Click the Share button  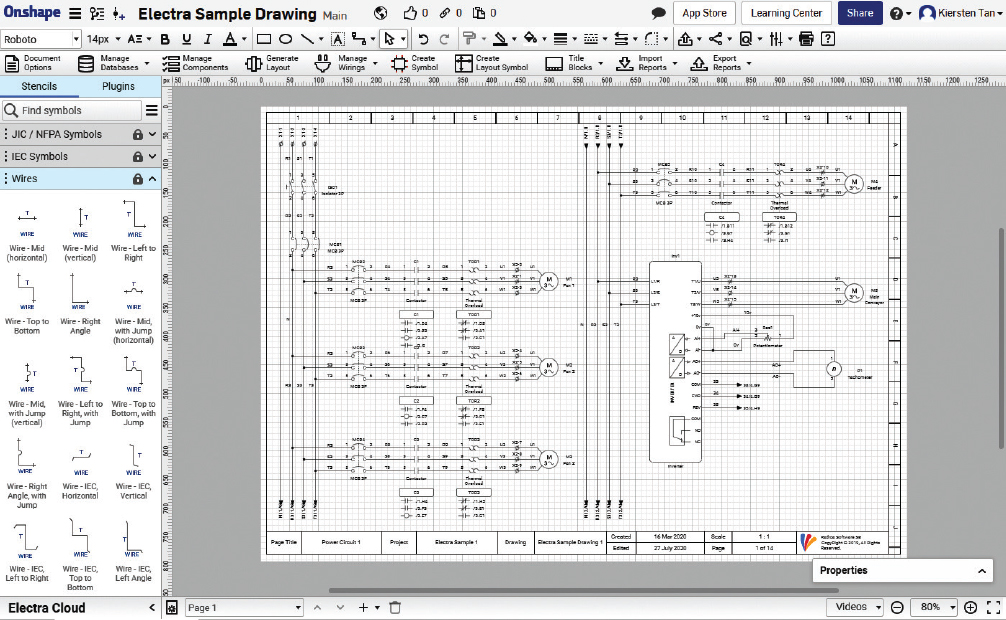tap(859, 13)
